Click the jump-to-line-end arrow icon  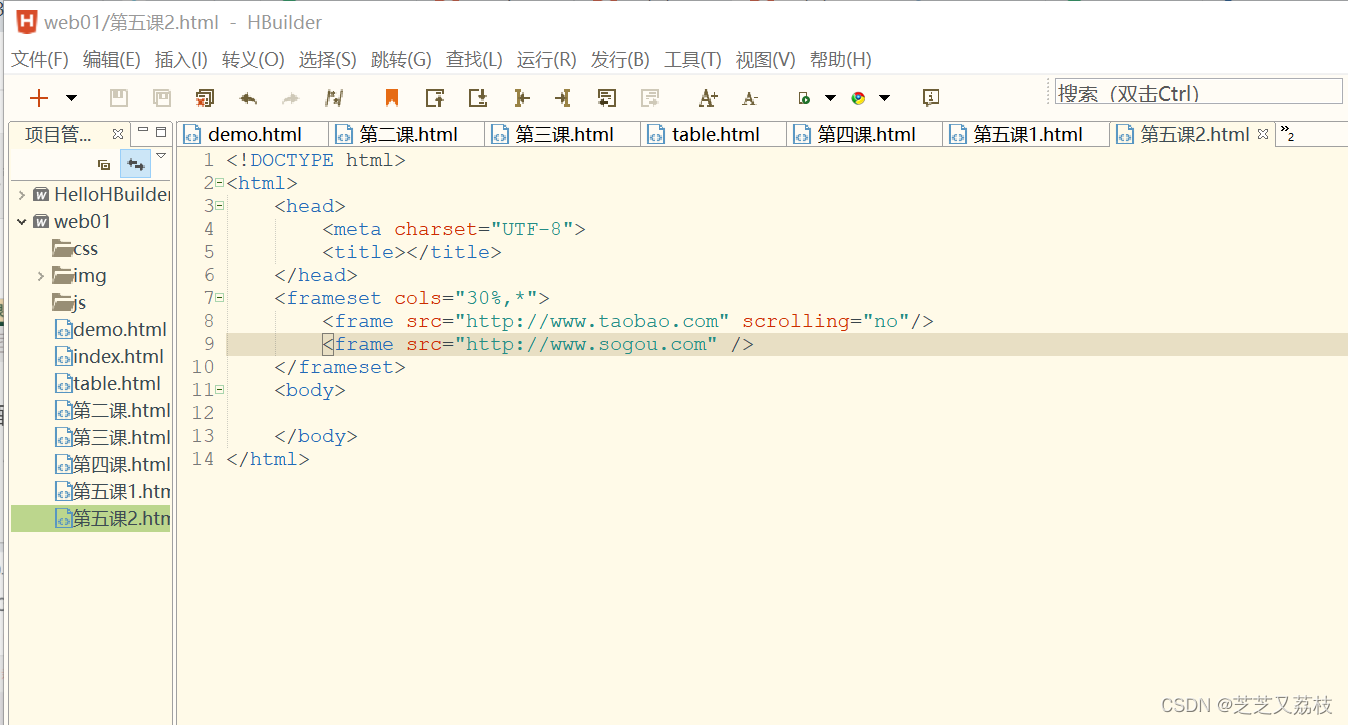pos(563,97)
